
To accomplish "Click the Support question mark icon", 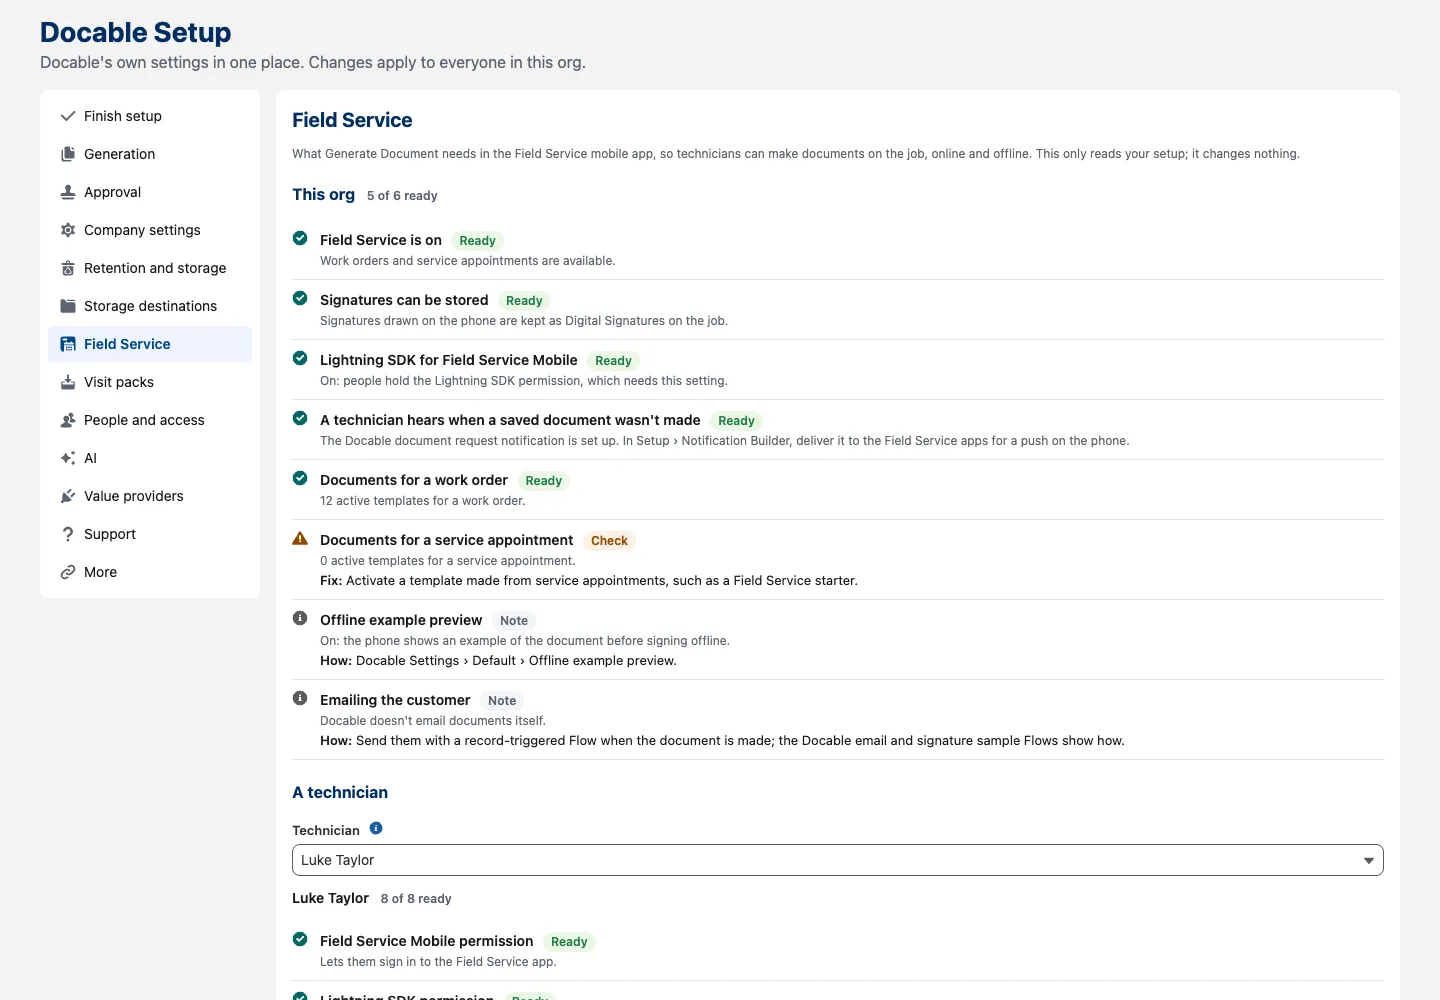I will [68, 534].
